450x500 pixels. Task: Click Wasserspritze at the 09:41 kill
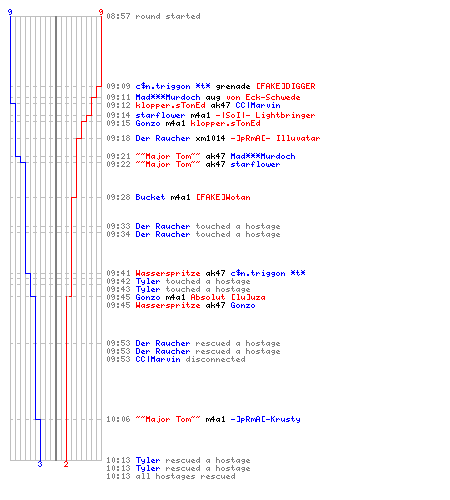(x=168, y=273)
